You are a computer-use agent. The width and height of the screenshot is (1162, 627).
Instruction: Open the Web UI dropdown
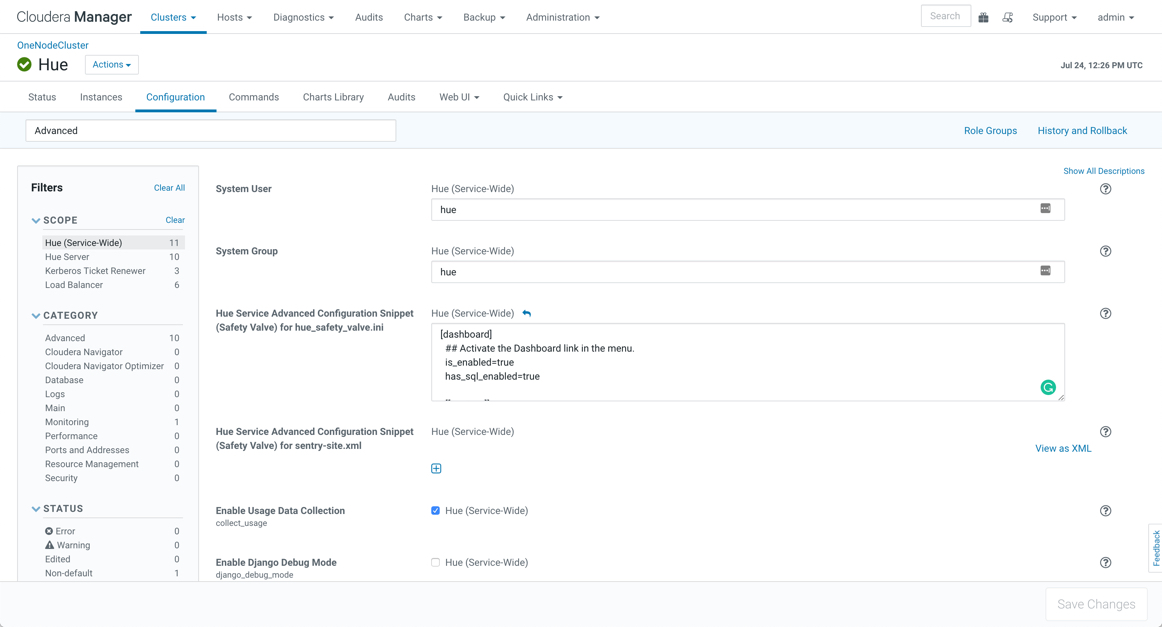459,97
